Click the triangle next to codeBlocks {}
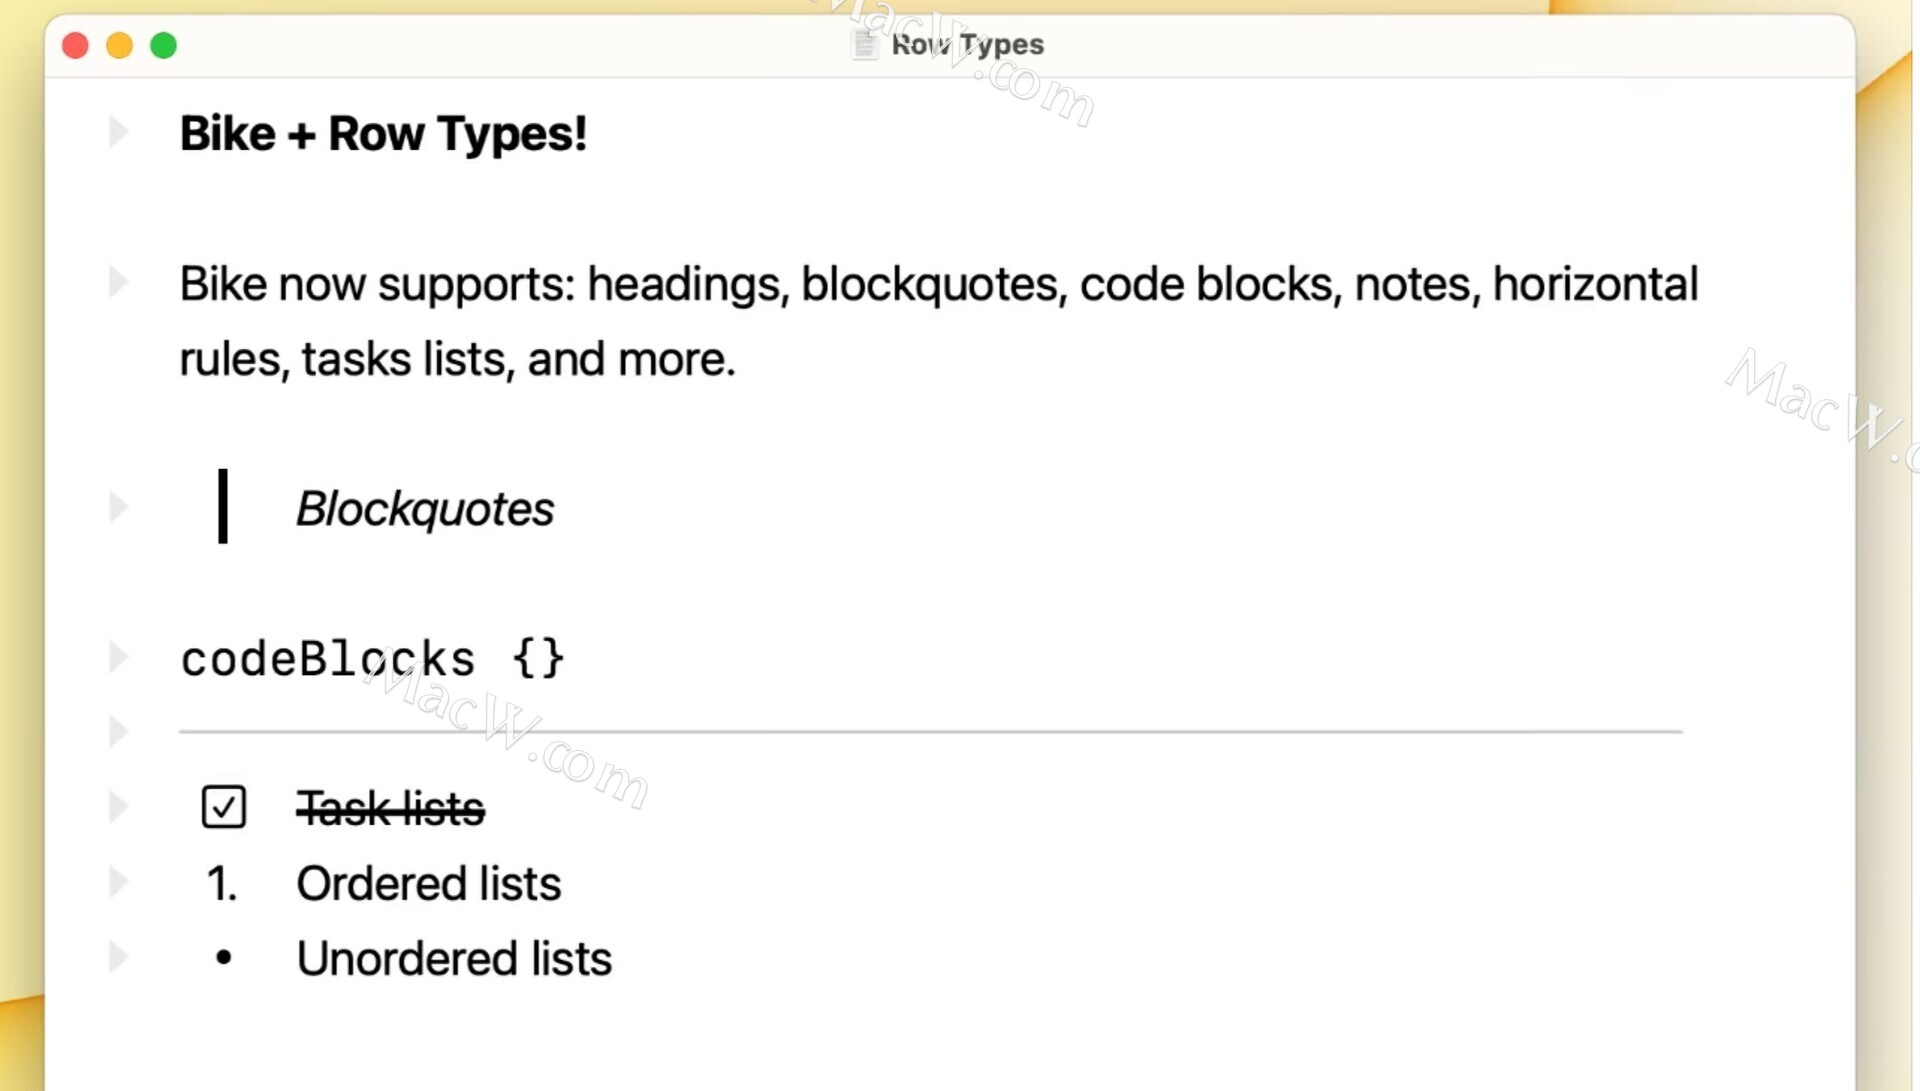 click(x=118, y=657)
